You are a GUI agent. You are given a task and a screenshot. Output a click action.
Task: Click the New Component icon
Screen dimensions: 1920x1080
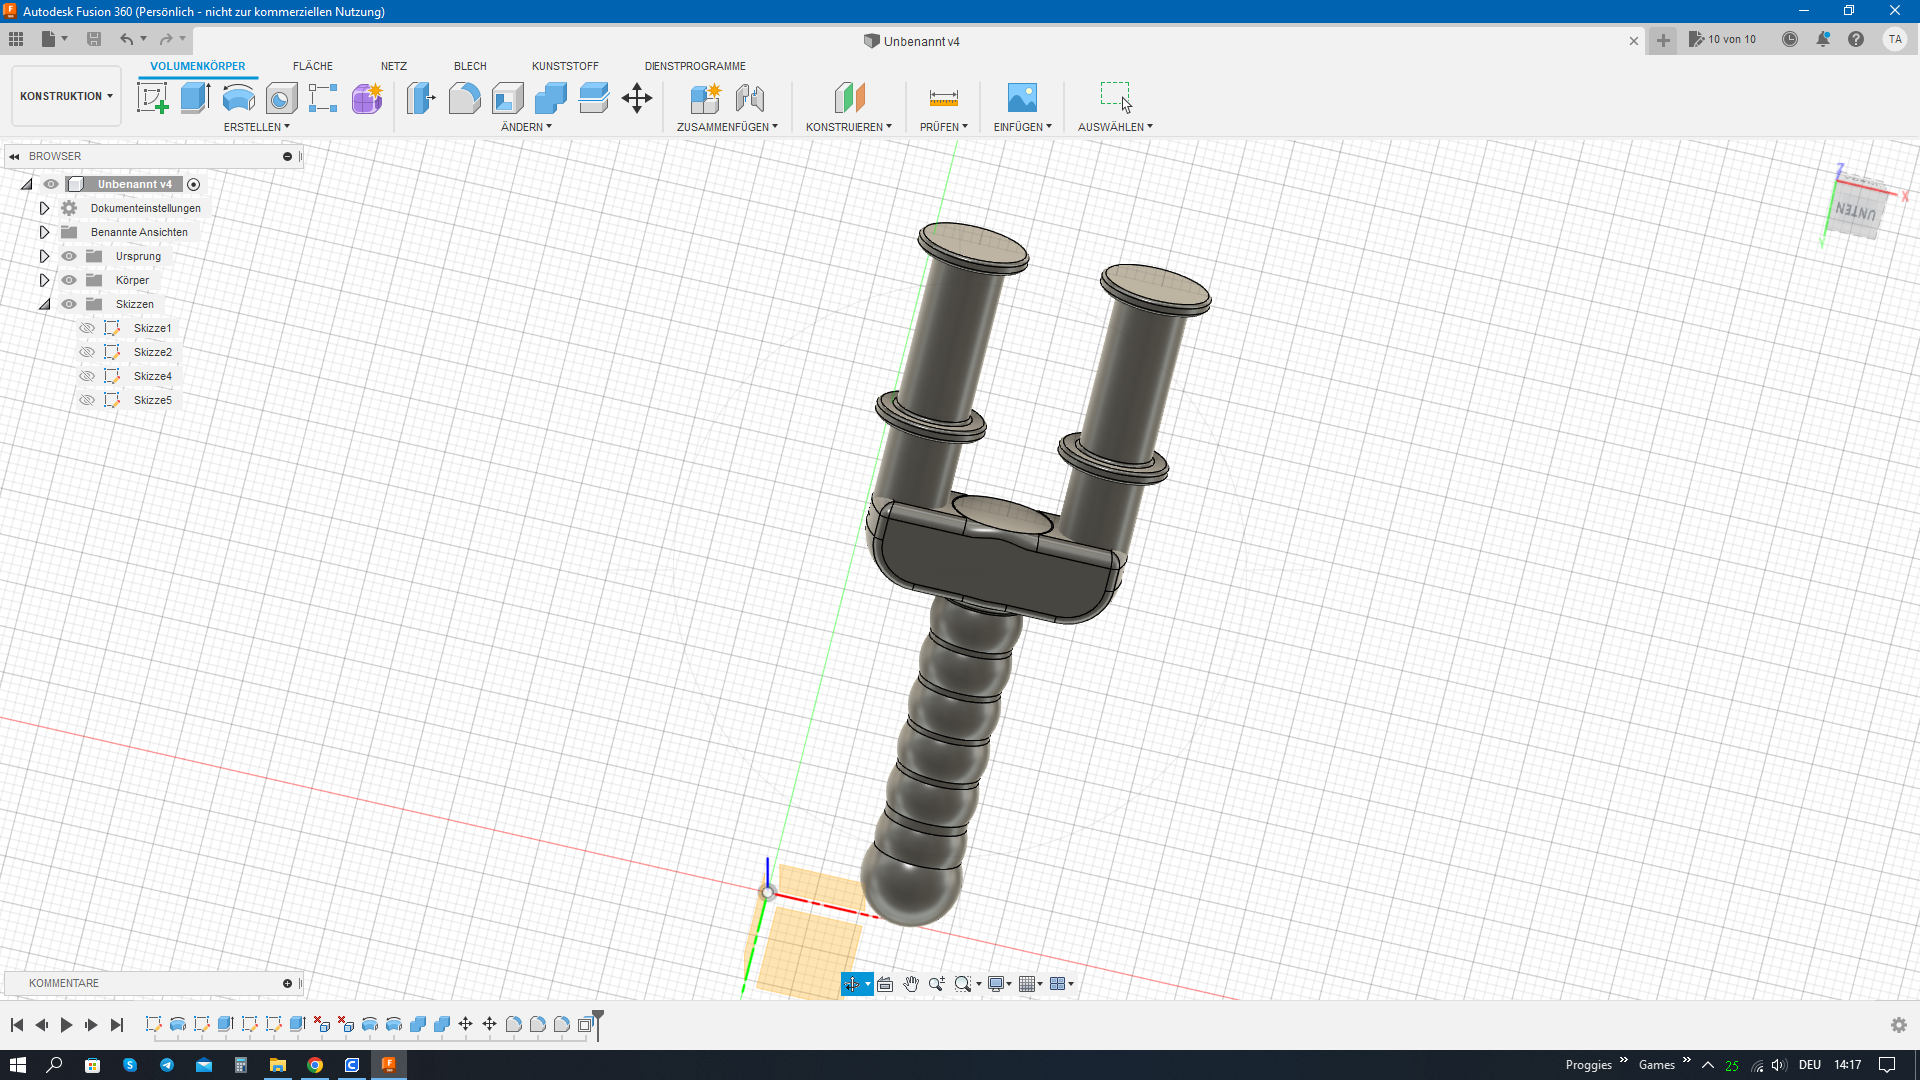[705, 98]
